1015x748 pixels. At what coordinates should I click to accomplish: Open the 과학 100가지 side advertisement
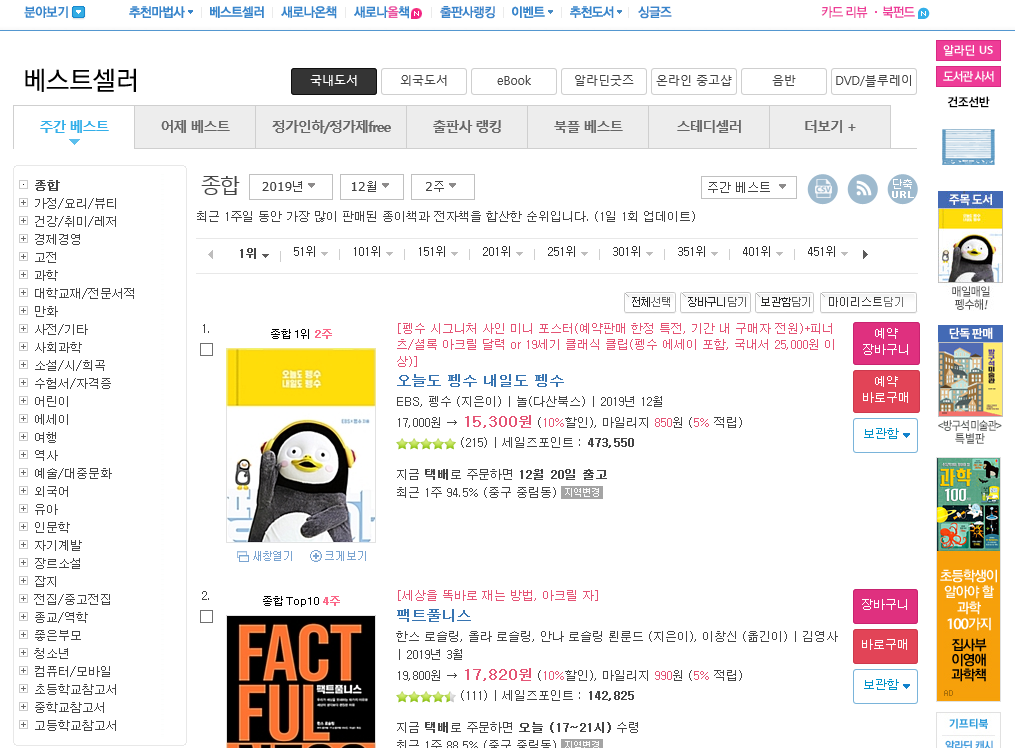click(968, 579)
